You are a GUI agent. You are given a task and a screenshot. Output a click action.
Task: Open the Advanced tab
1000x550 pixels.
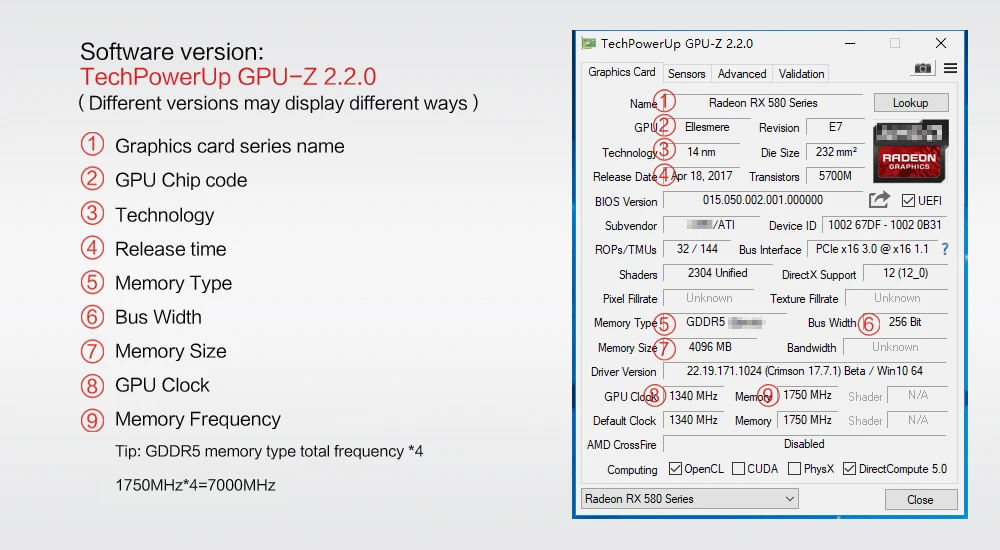click(x=742, y=73)
